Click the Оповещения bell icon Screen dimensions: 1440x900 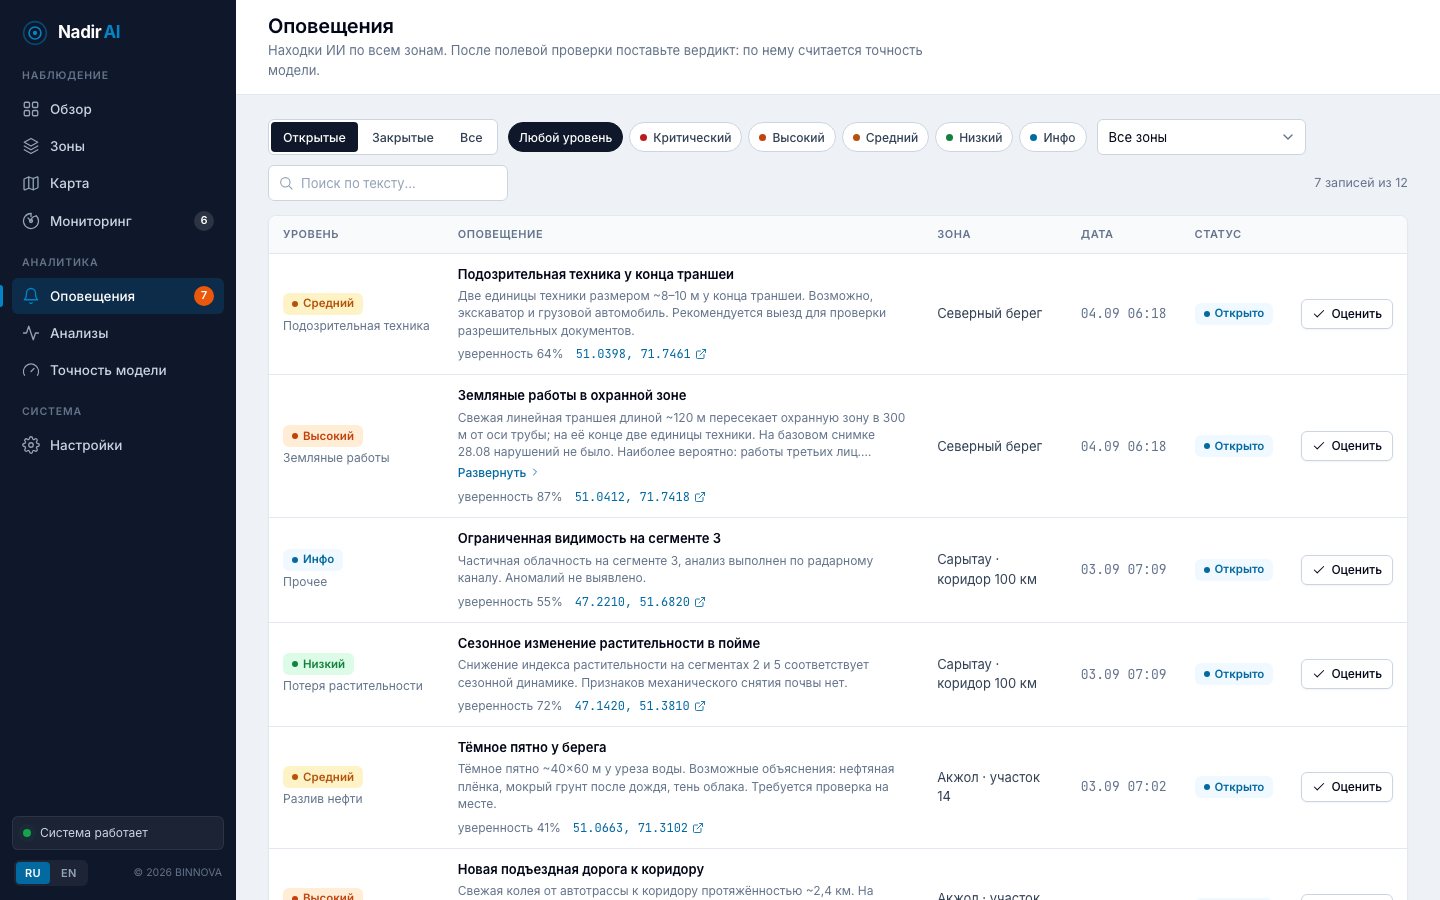[31, 296]
